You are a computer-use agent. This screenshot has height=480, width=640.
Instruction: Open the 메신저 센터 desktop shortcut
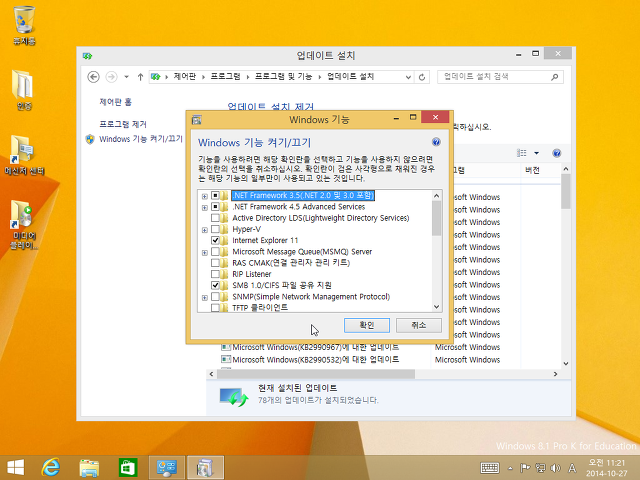24,155
